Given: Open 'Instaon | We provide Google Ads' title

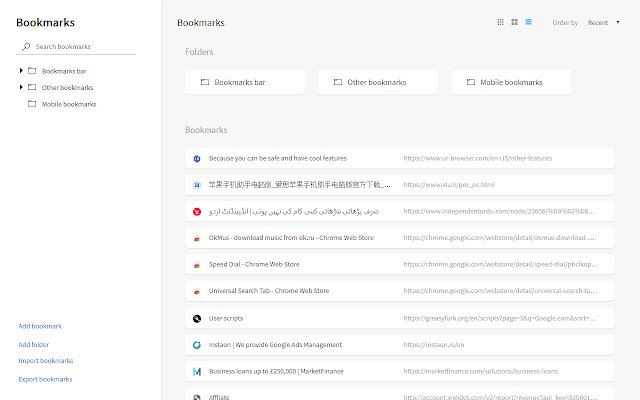Looking at the screenshot, I should 276,345.
